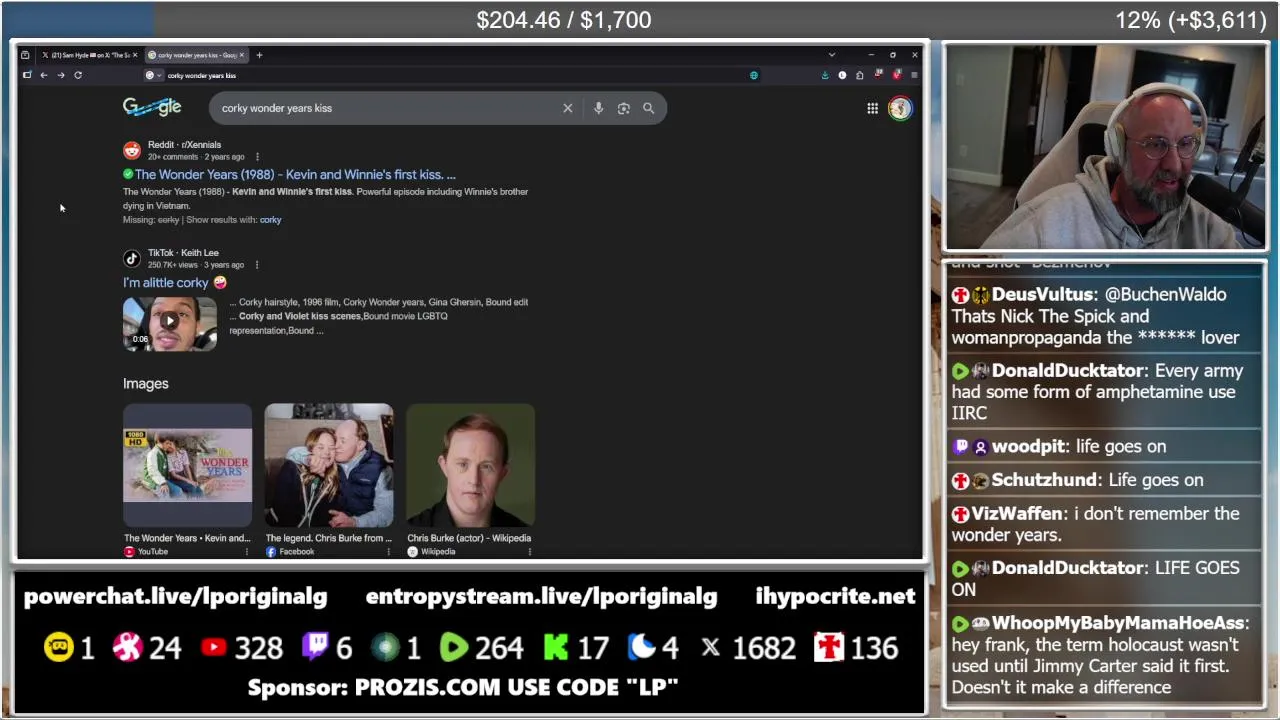Play the TikTok video thumbnail
The image size is (1280, 720).
click(170, 324)
